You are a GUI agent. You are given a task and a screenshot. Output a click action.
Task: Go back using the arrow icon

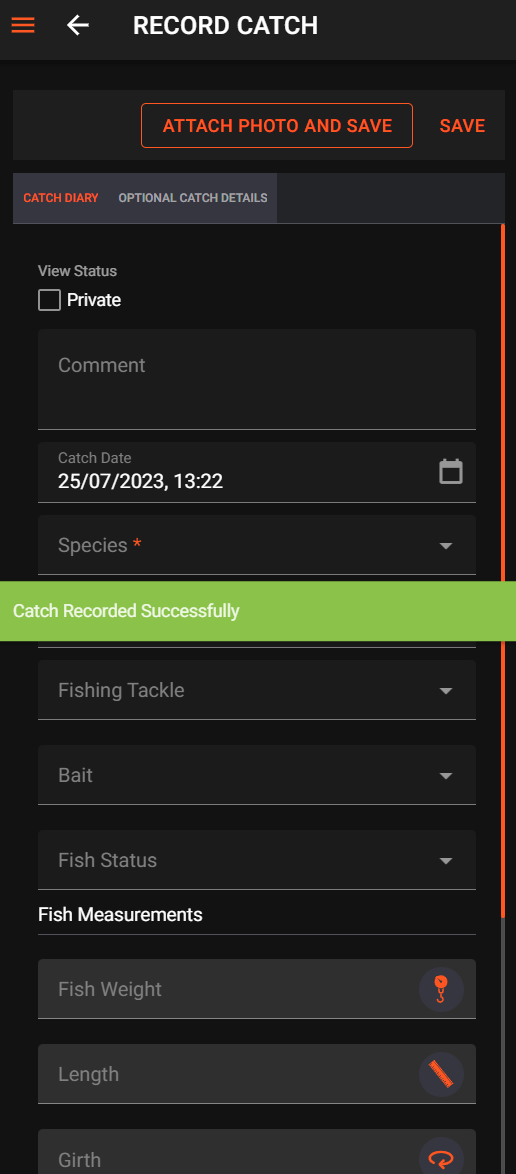click(78, 25)
